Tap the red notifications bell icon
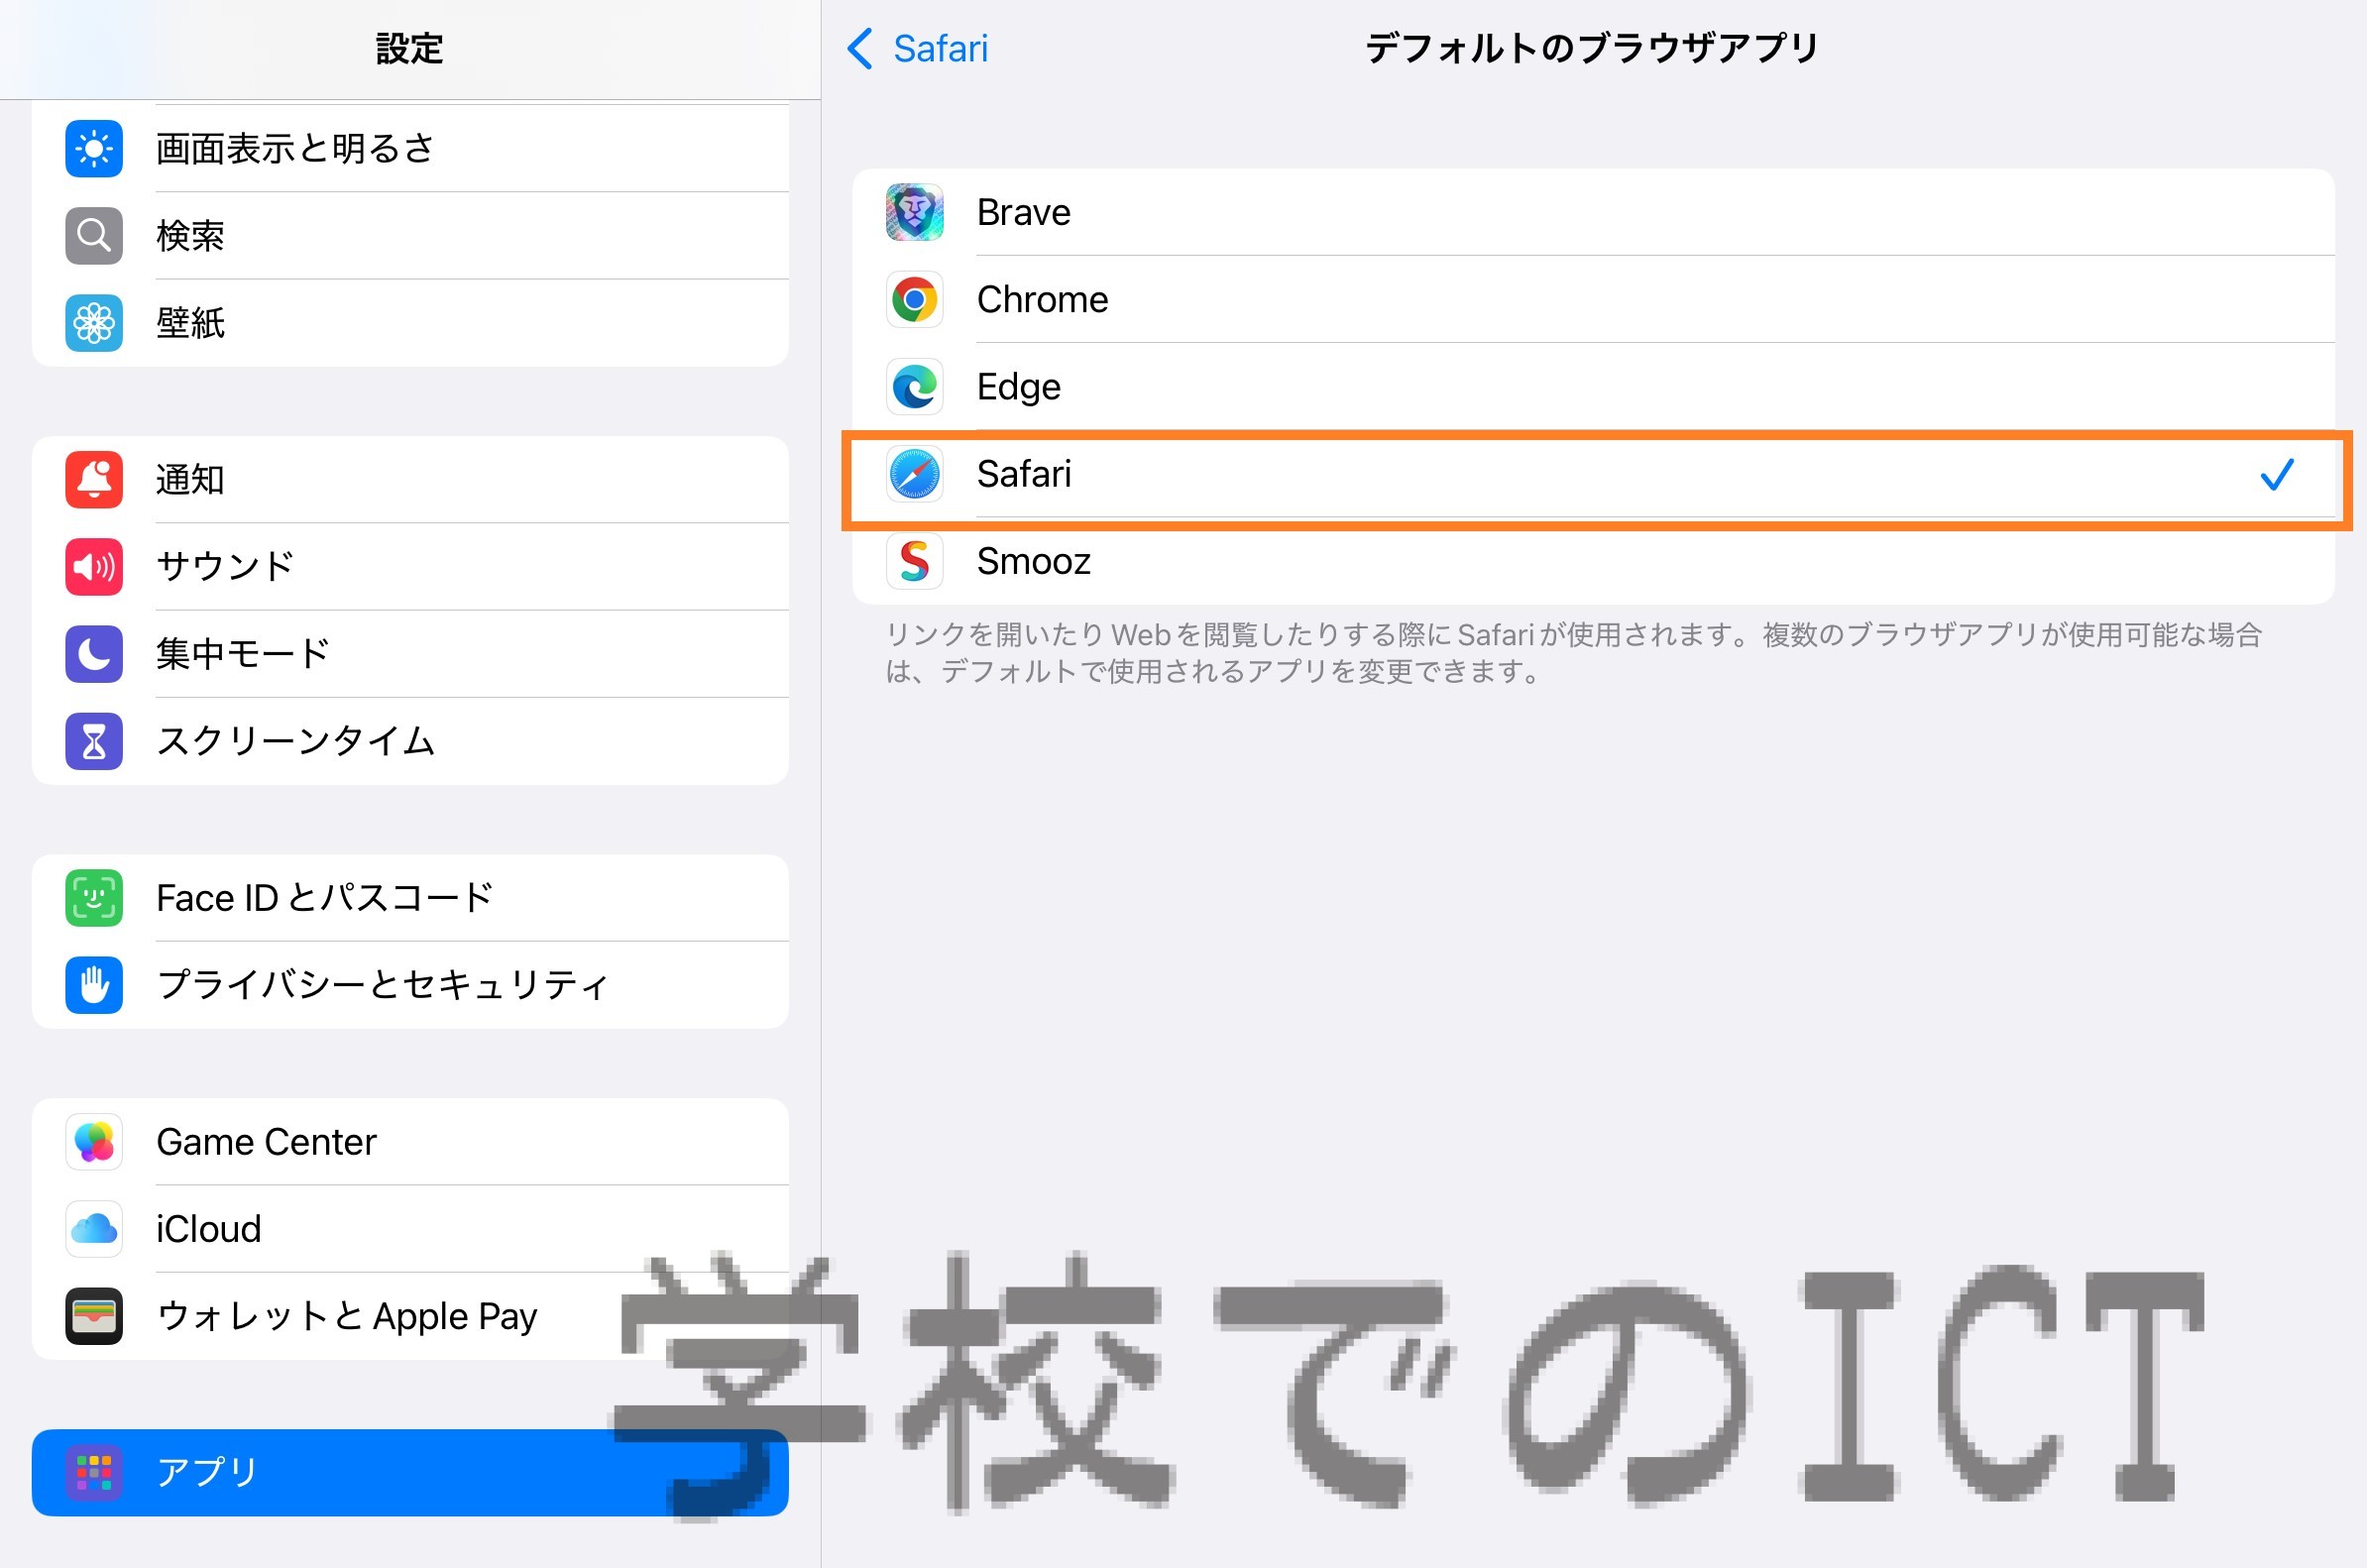Screen dimensions: 2367x1568 [94, 480]
